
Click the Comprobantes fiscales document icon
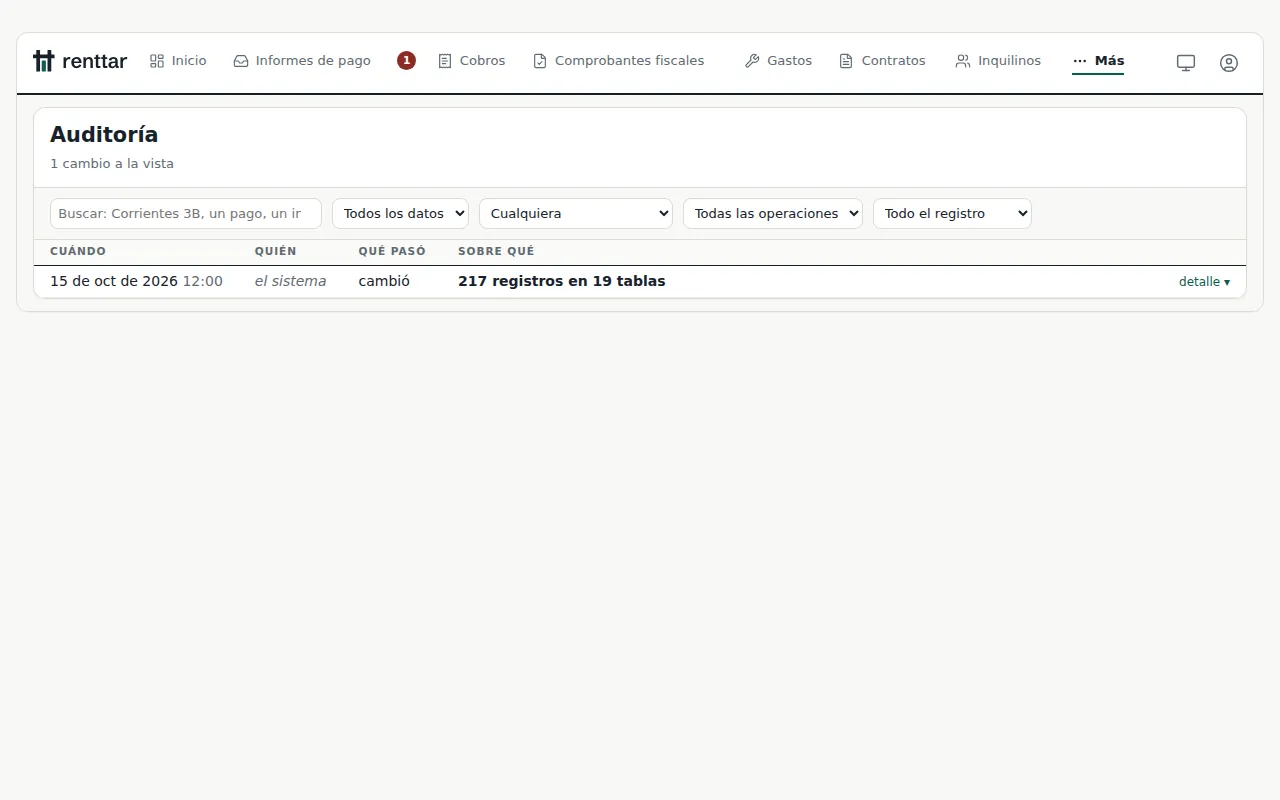tap(540, 61)
